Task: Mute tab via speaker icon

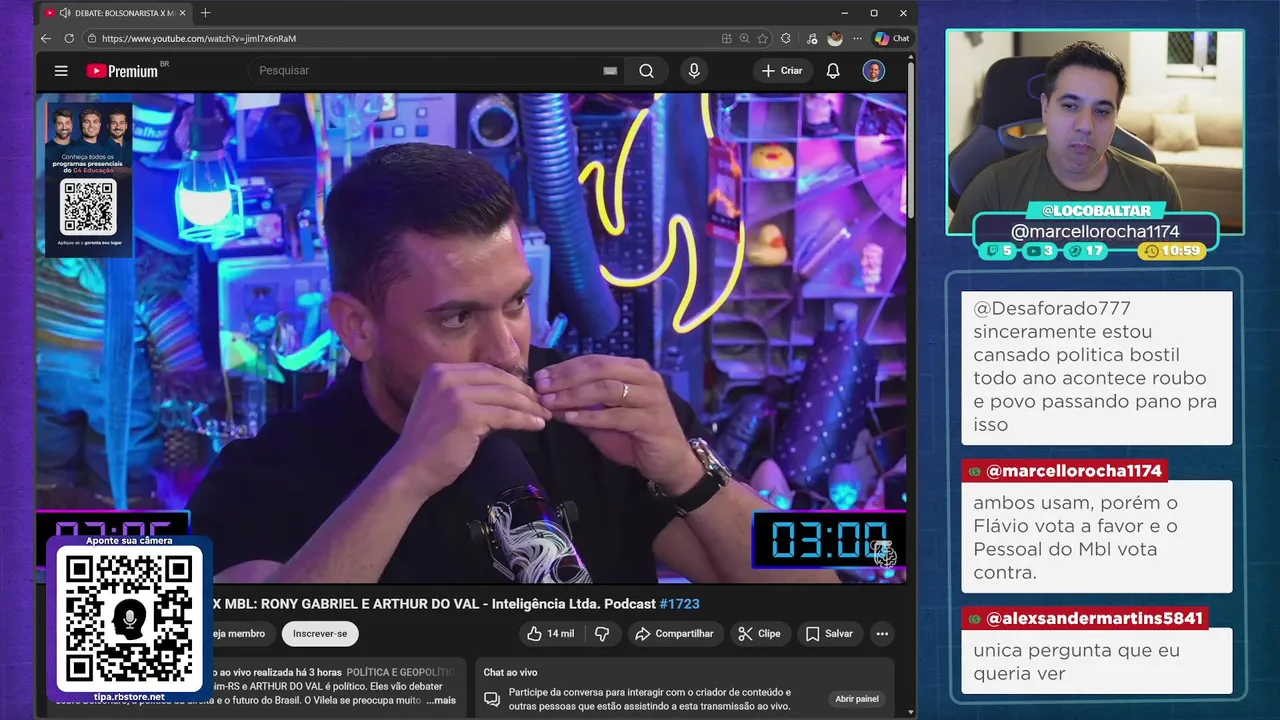Action: pos(65,13)
